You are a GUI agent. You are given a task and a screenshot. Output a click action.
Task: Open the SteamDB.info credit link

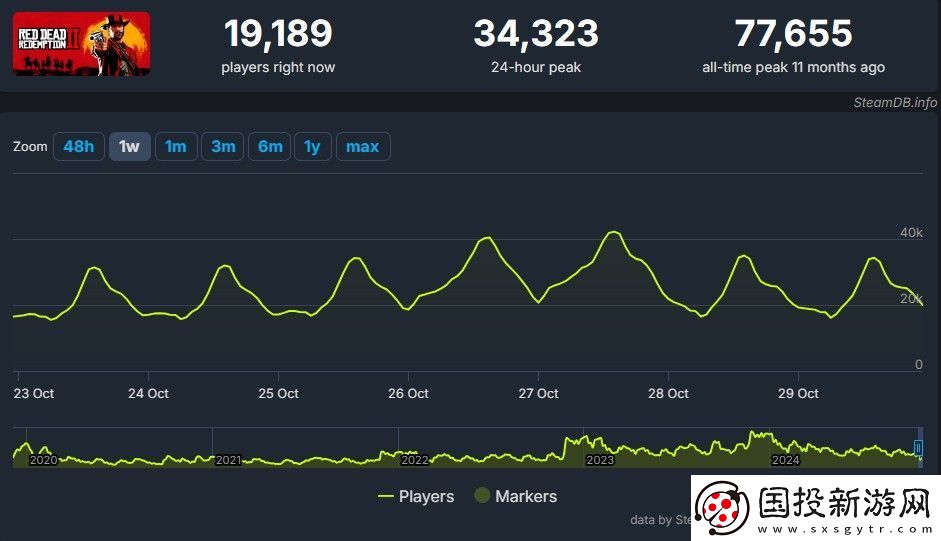coord(895,102)
